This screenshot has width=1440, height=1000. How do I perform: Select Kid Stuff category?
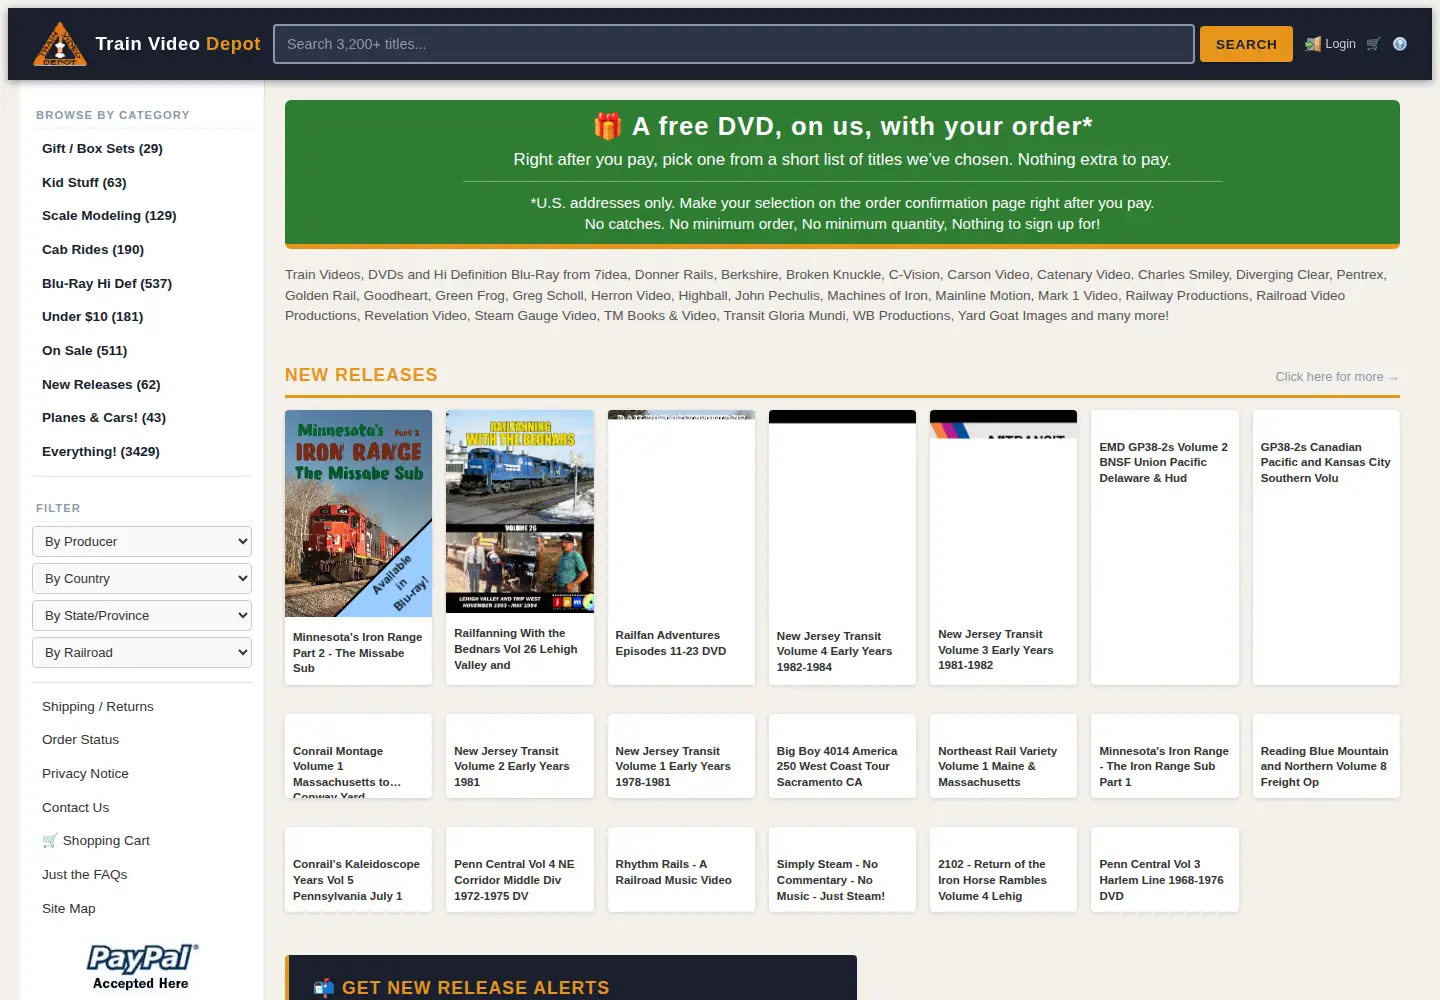(84, 183)
